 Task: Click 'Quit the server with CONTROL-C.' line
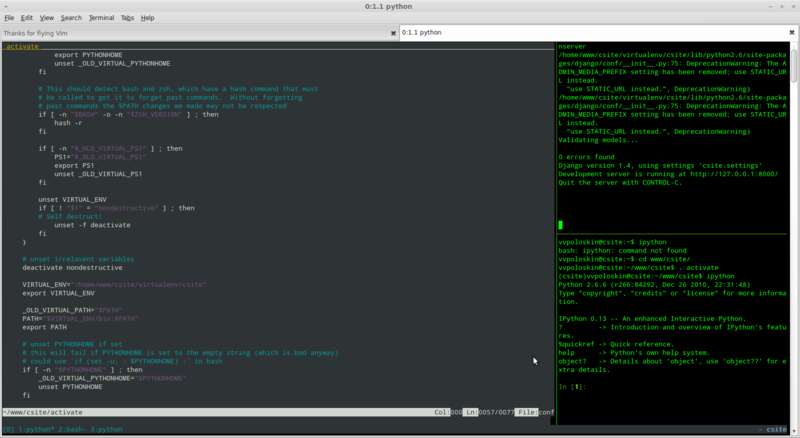point(620,182)
